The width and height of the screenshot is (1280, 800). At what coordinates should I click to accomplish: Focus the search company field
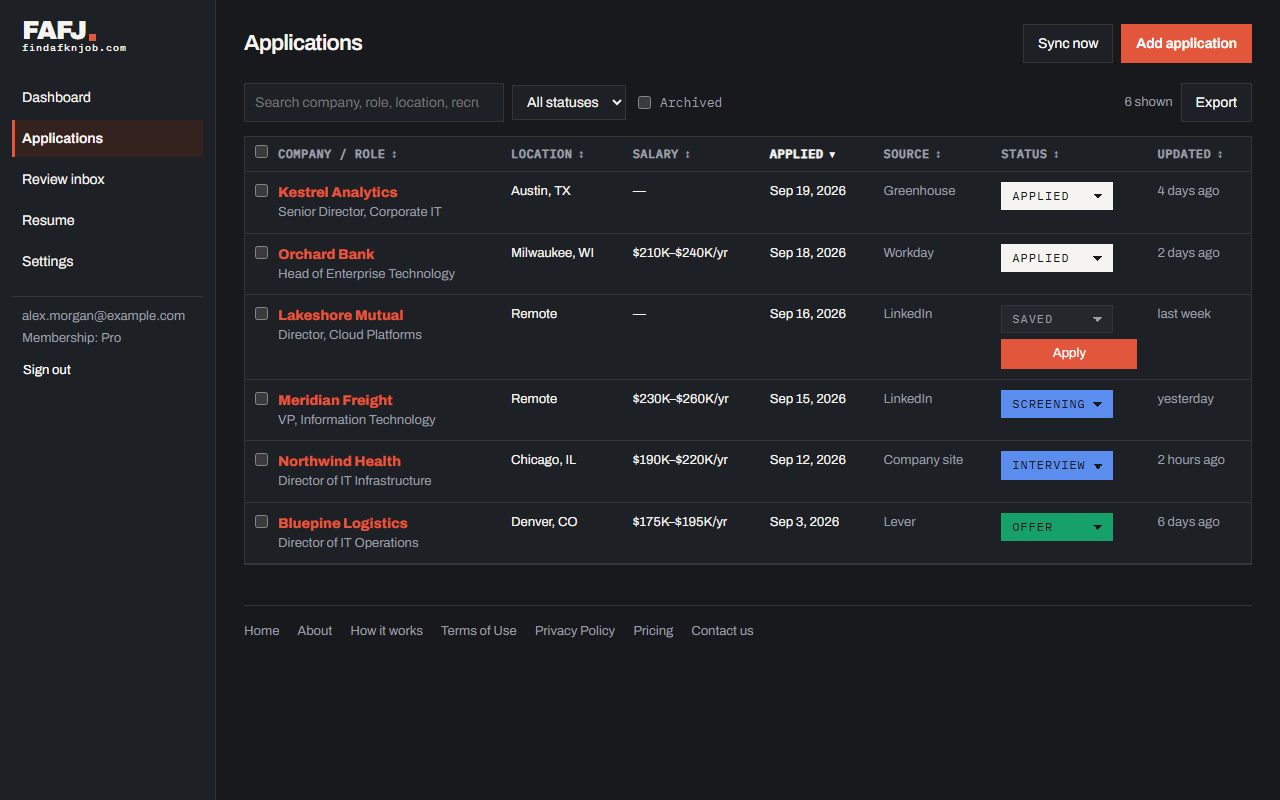pos(374,102)
